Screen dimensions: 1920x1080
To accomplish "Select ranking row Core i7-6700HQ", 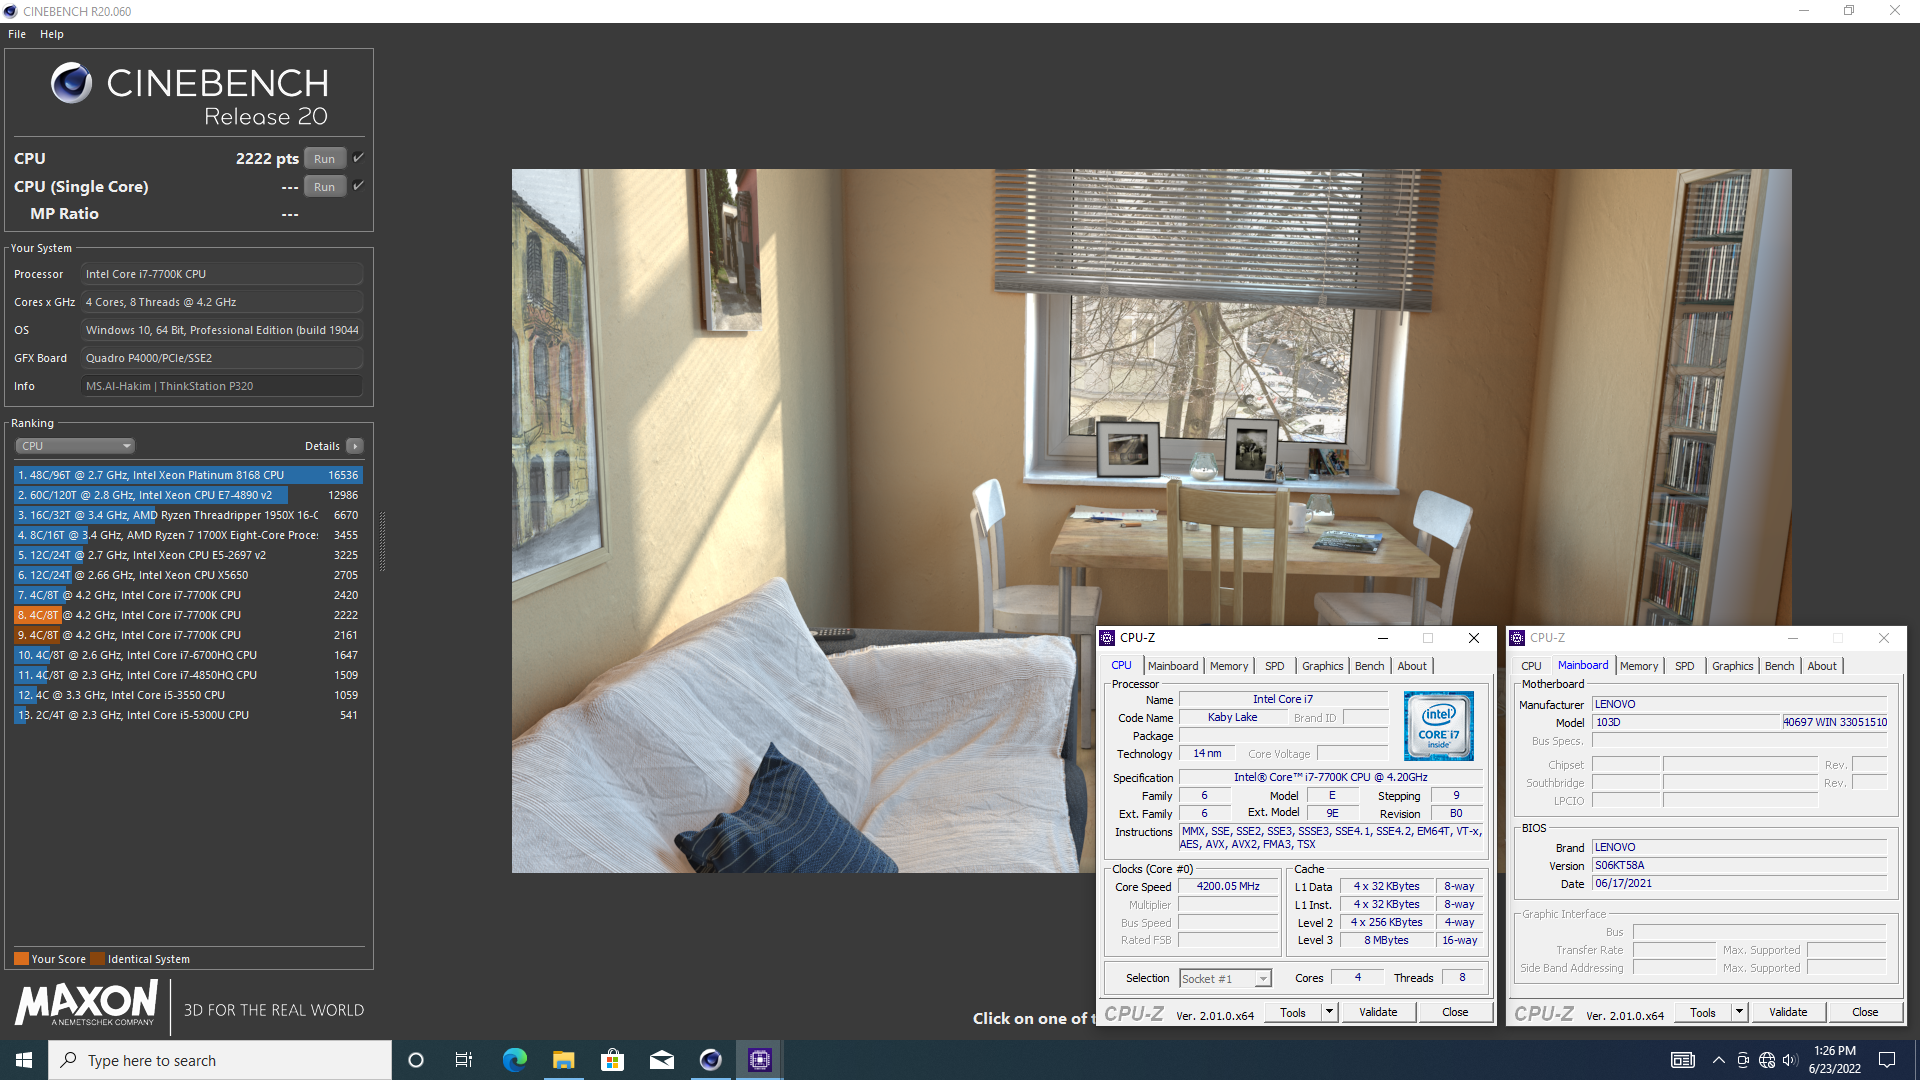I will [x=188, y=655].
